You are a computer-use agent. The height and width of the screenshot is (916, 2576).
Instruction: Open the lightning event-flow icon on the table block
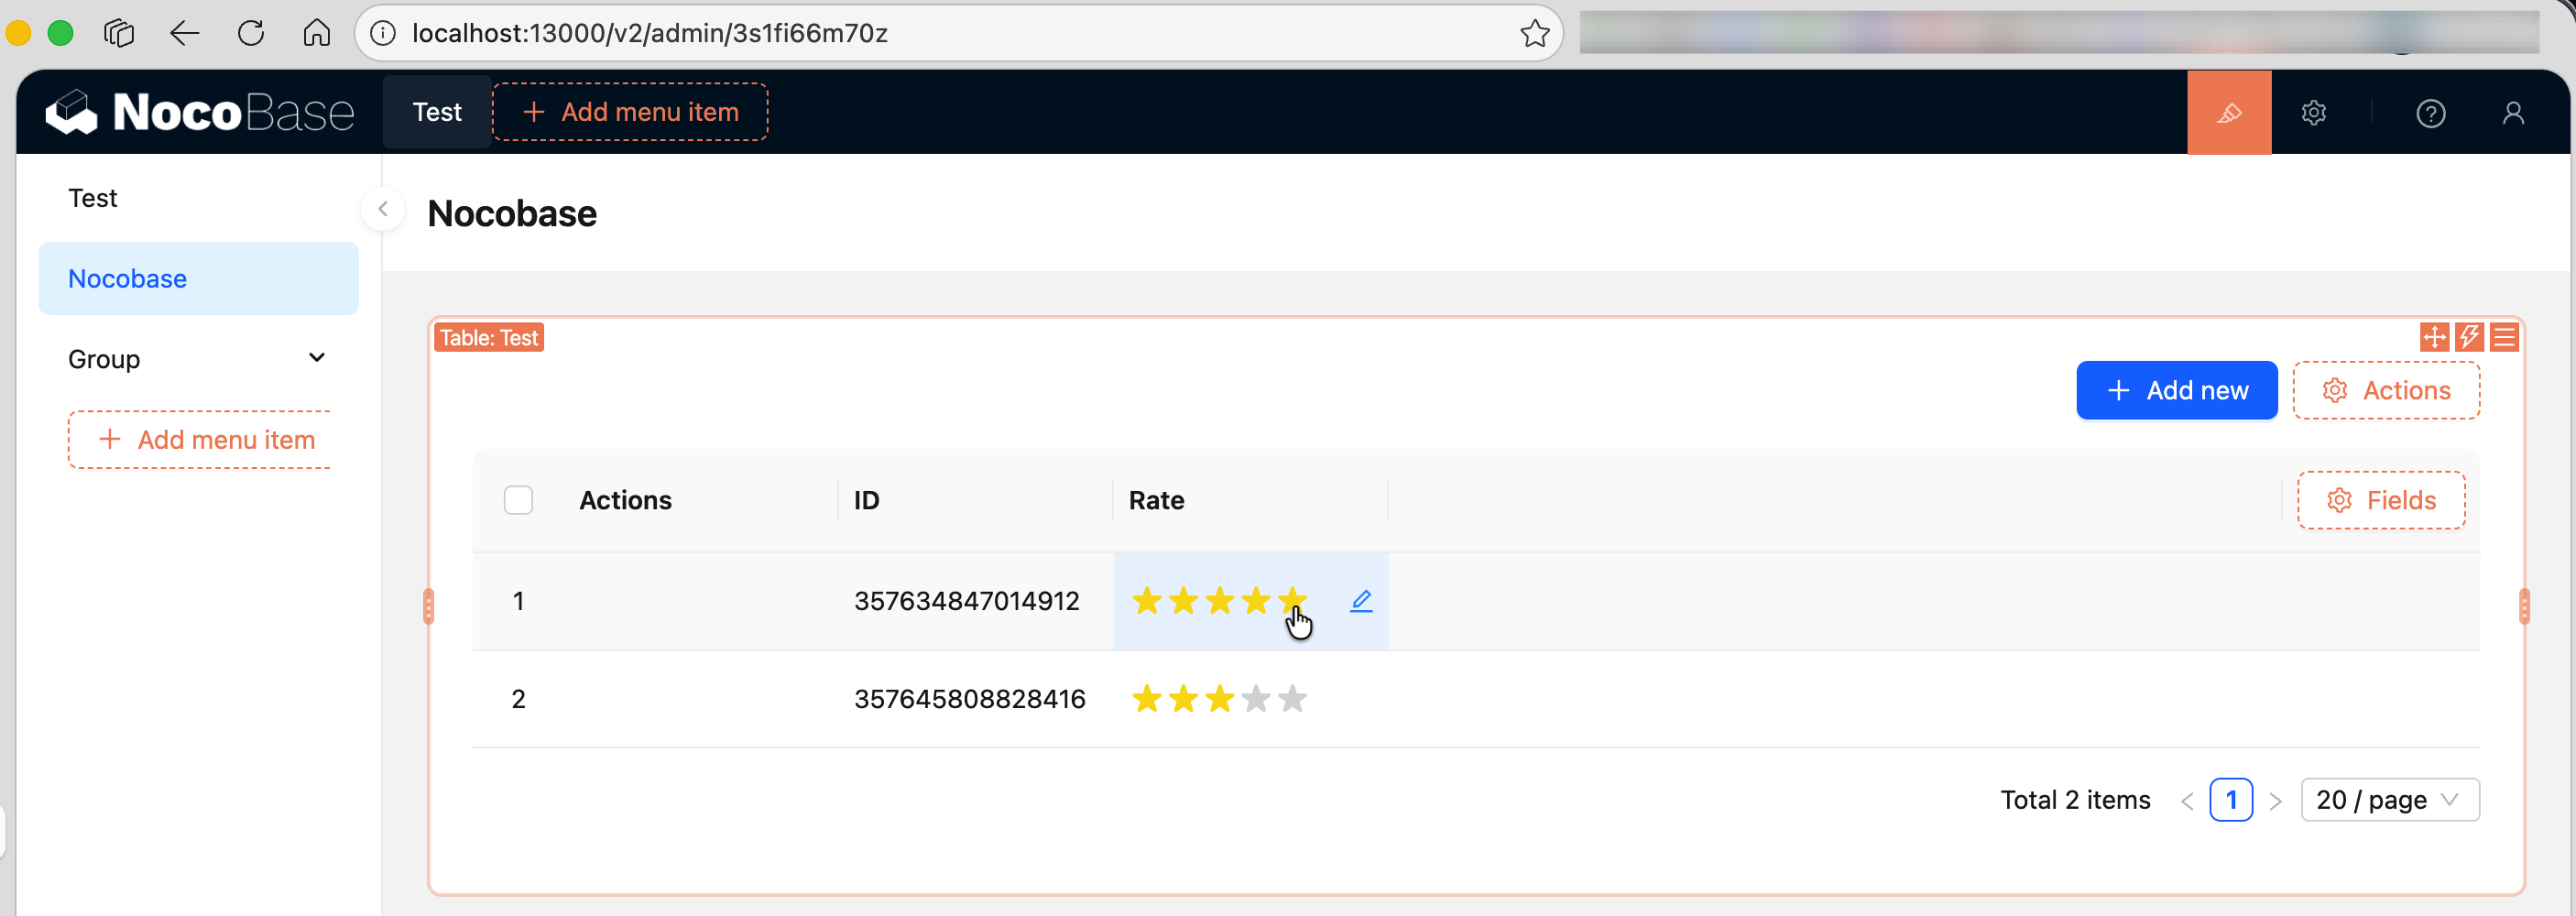click(2470, 337)
